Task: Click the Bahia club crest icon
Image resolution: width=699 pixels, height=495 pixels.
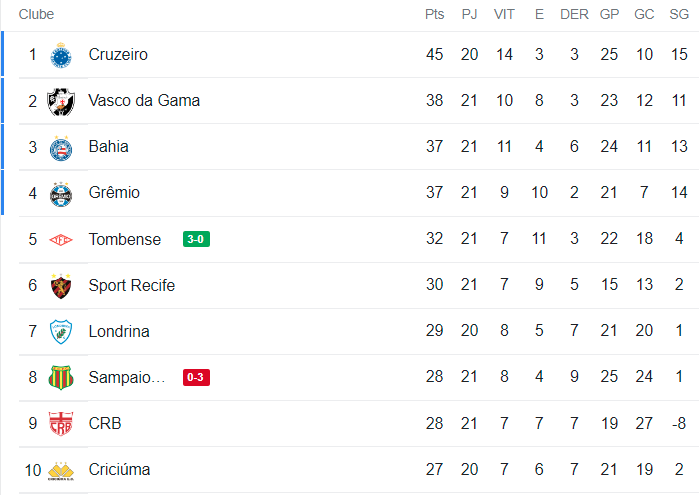Action: (62, 147)
